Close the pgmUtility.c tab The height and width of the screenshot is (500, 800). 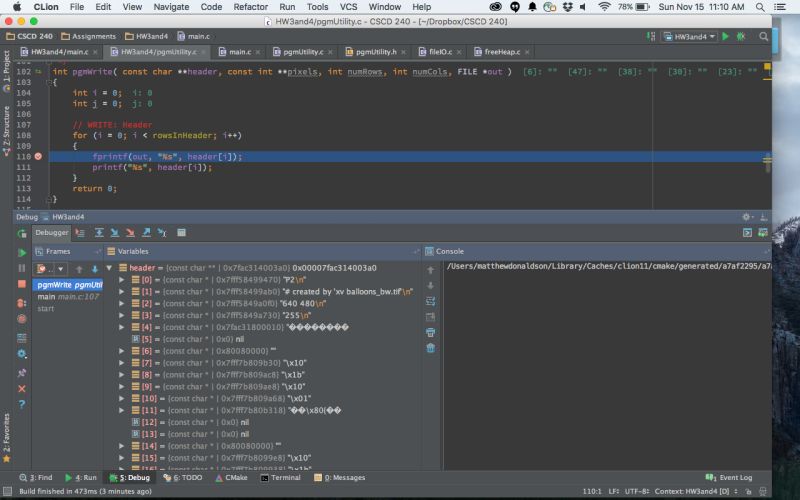tap(330, 52)
